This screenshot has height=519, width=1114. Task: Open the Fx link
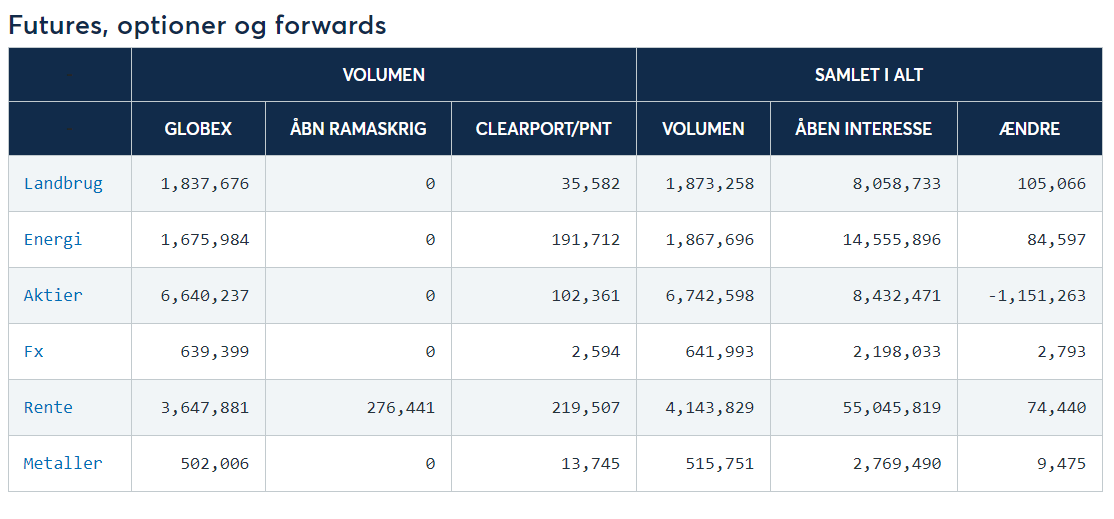pos(33,351)
